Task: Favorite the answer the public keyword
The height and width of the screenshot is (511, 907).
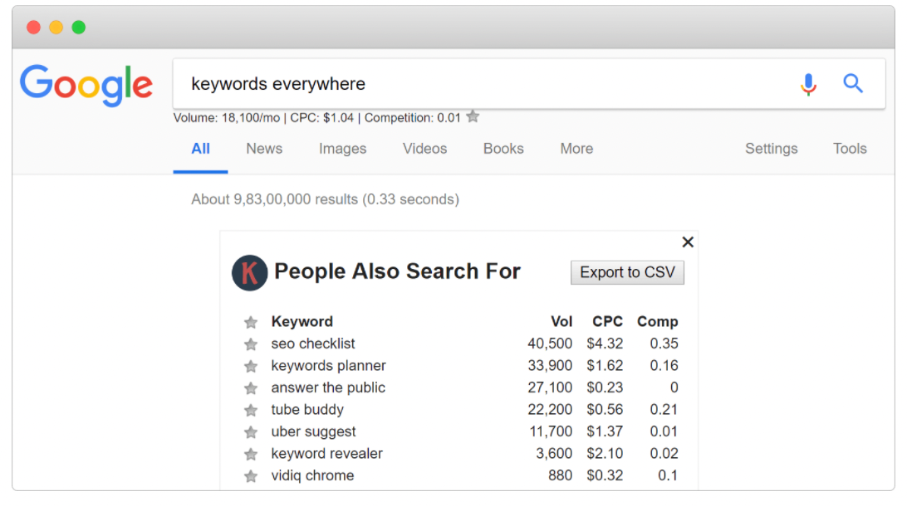Action: click(251, 388)
